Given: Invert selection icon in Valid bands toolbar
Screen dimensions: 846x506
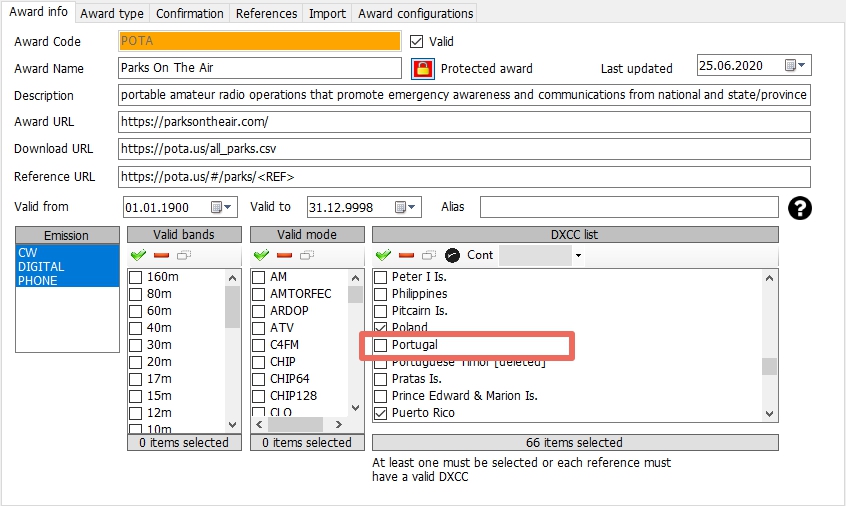Looking at the screenshot, I should (184, 255).
